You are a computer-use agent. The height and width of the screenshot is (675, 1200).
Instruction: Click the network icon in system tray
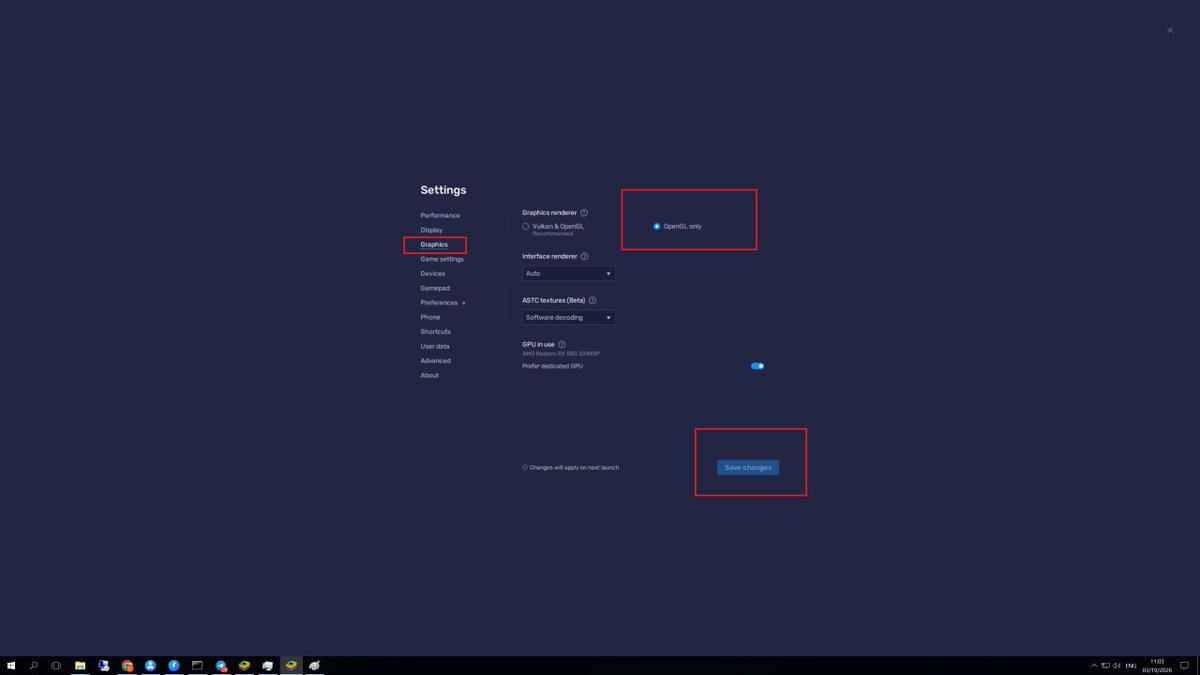[1106, 665]
